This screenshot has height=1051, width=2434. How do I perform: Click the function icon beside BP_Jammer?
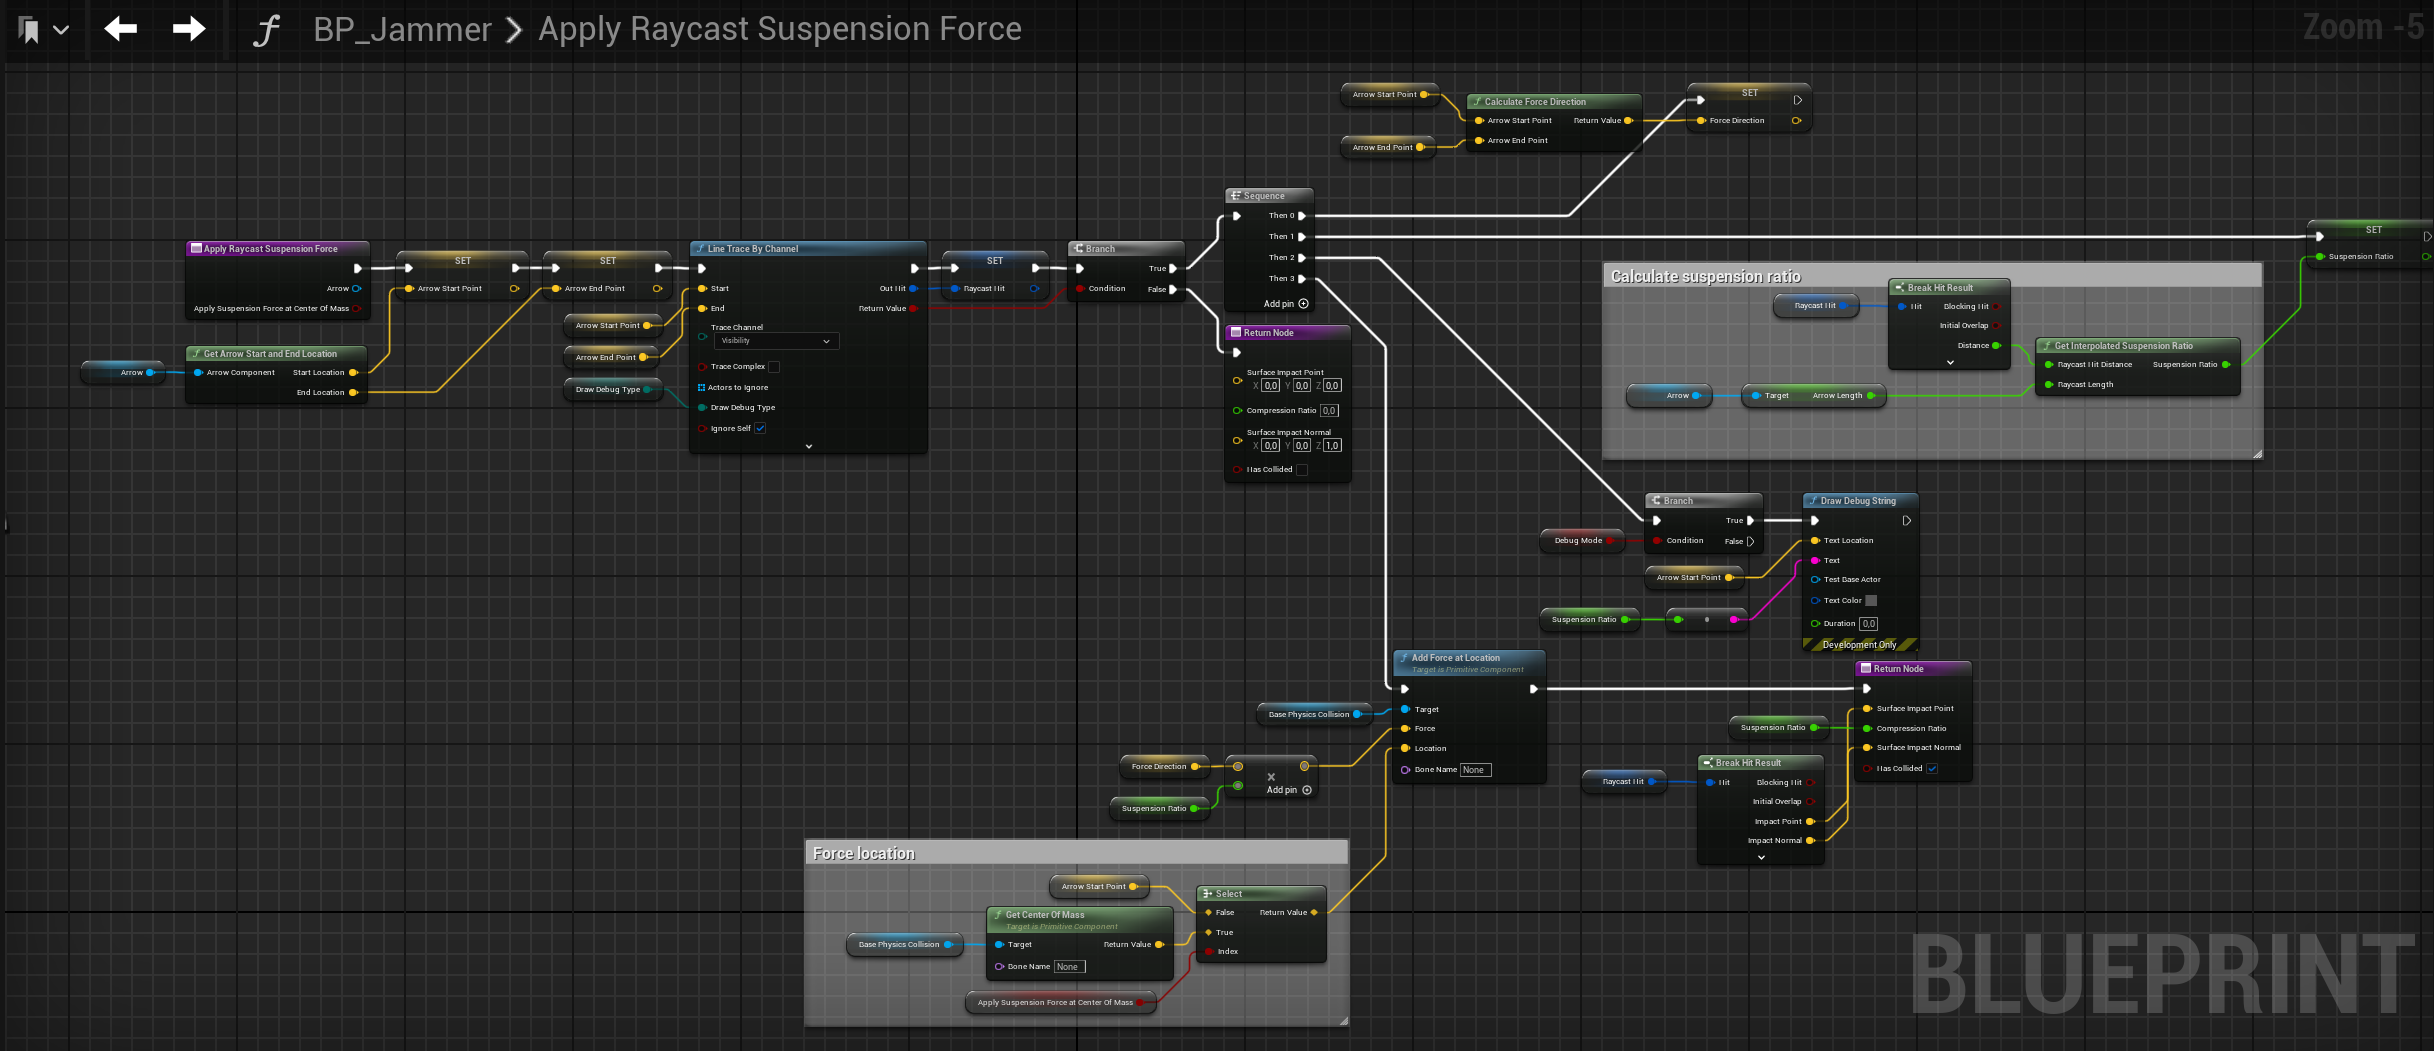264,29
